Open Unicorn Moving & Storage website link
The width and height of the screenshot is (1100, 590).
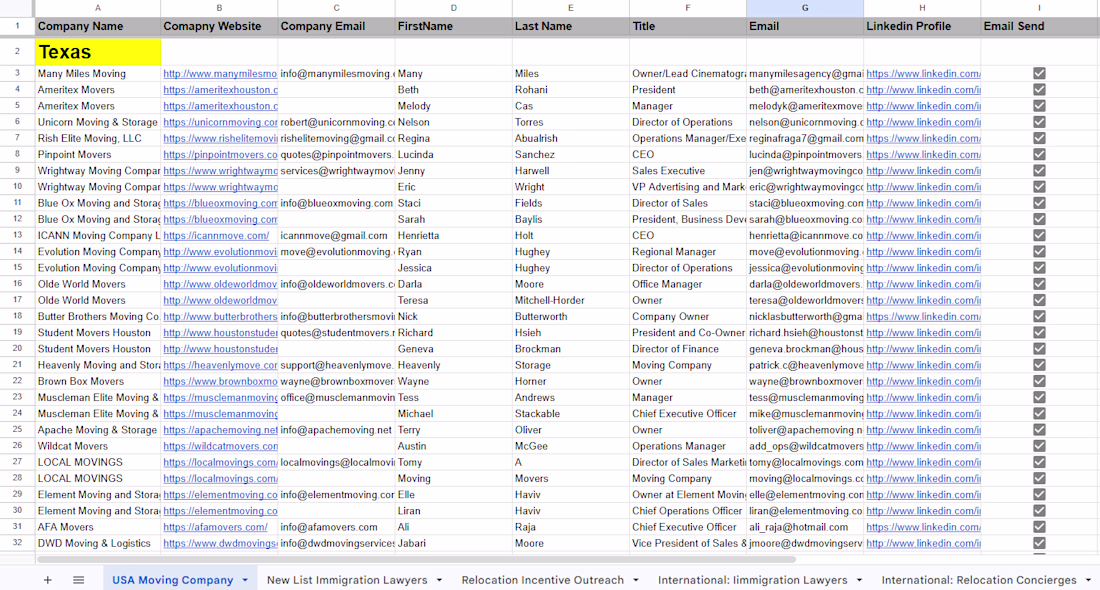[220, 122]
